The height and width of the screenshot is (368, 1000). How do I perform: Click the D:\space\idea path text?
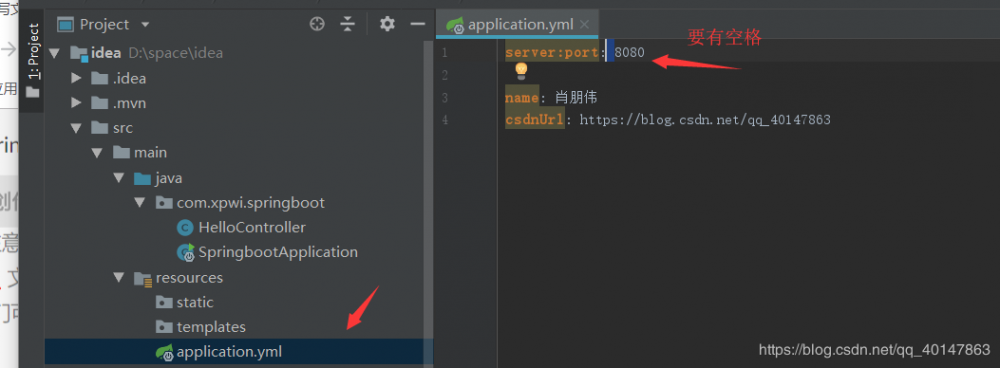click(176, 53)
